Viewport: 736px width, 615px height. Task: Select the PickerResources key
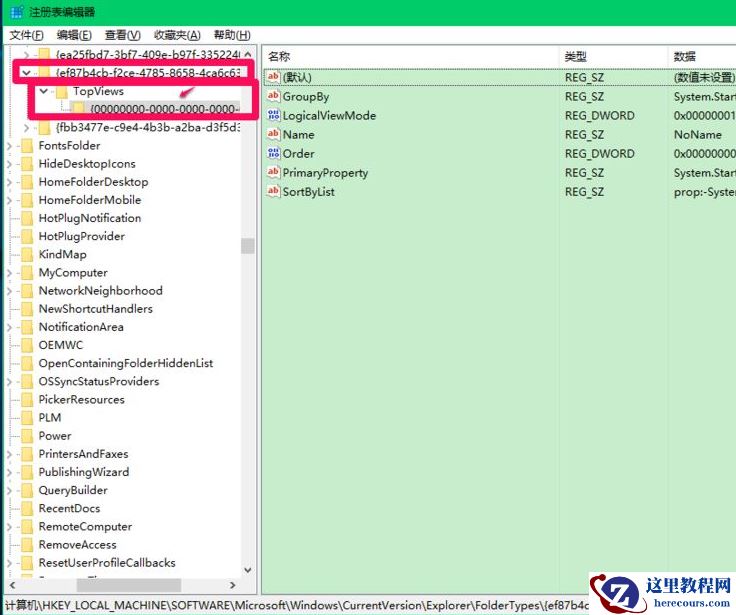tap(82, 400)
